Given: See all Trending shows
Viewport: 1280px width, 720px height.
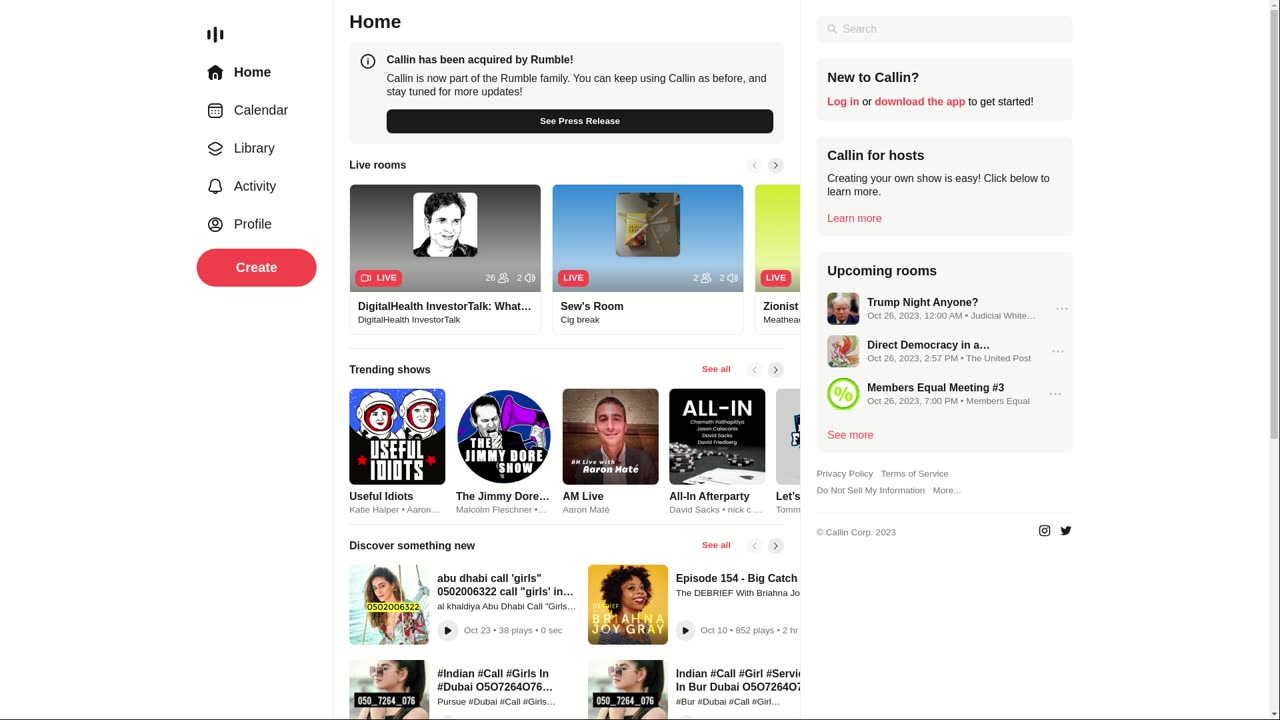Looking at the screenshot, I should click(x=716, y=370).
